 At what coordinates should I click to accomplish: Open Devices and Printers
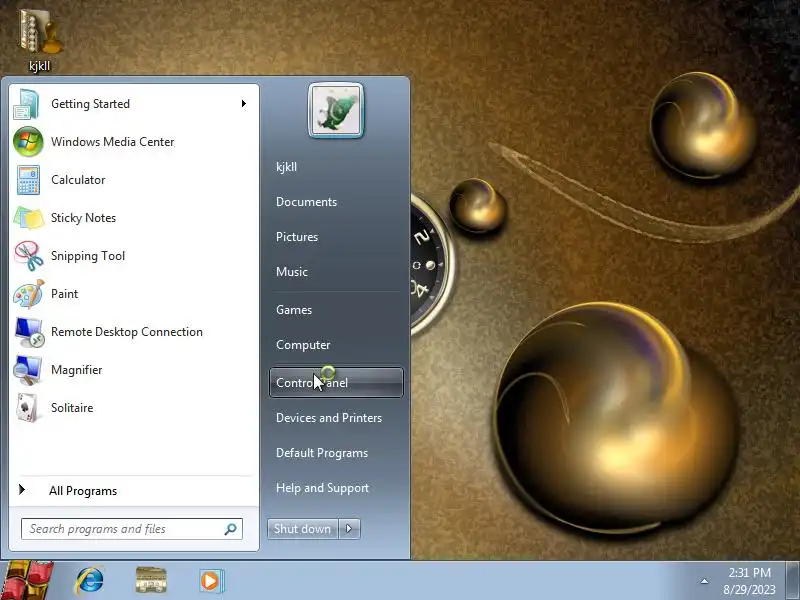(329, 418)
